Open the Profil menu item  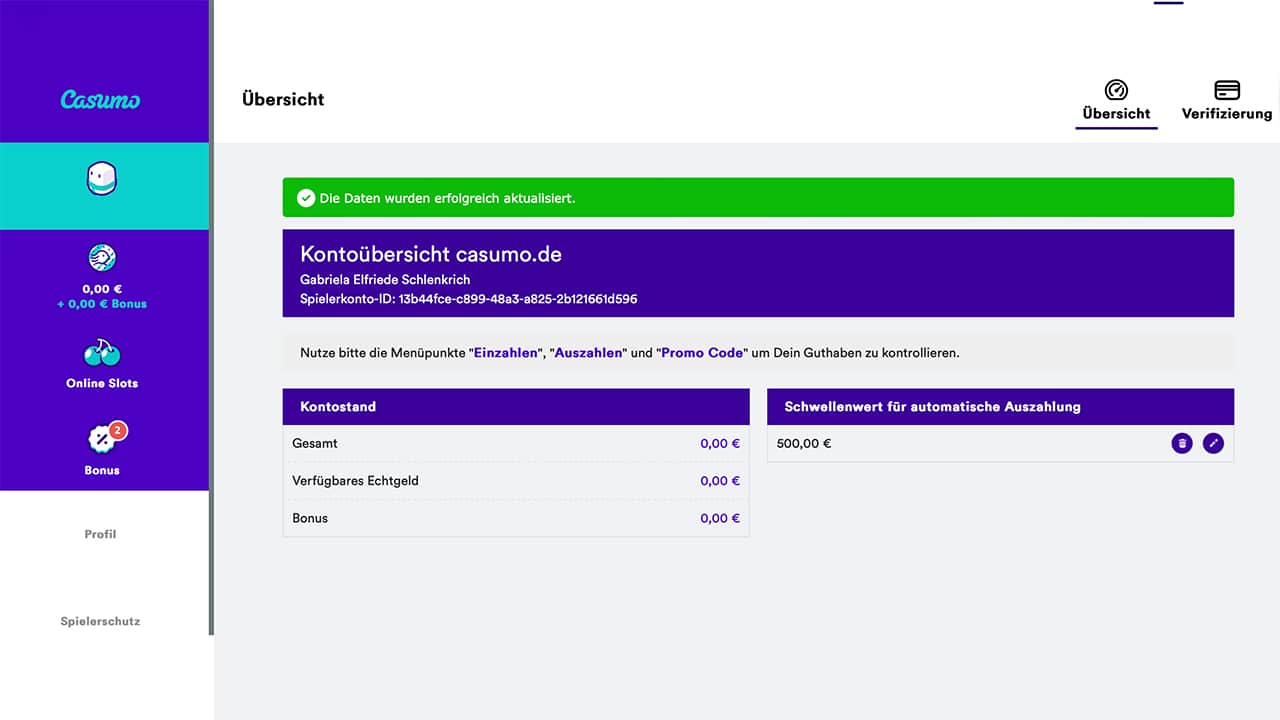pos(100,534)
